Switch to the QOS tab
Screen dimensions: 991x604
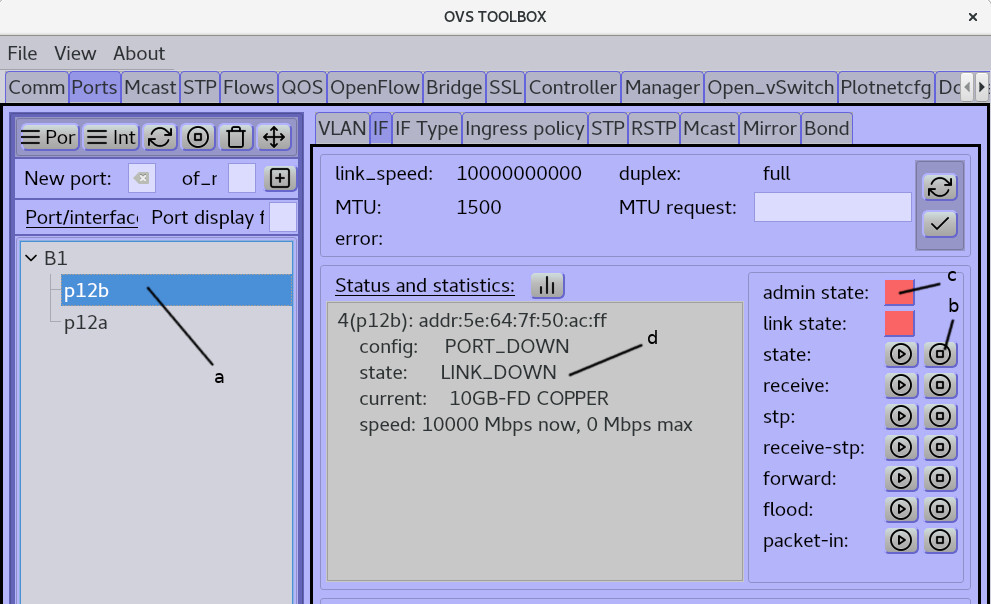[x=302, y=87]
